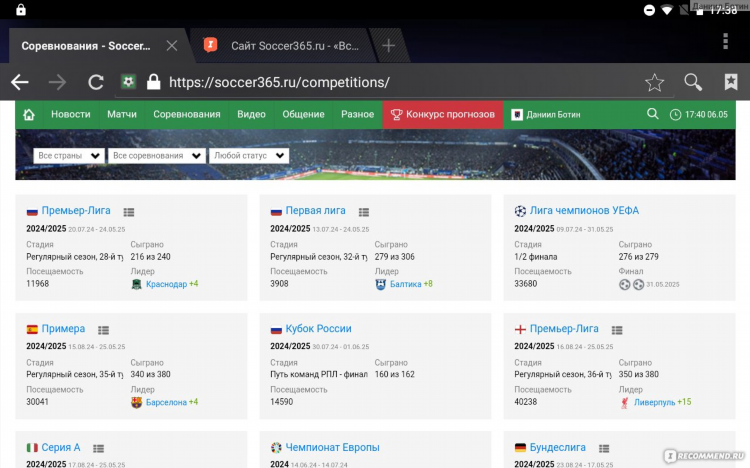Open the bookmarks ribbon icon
Screen dimensions: 750x468
[731, 82]
